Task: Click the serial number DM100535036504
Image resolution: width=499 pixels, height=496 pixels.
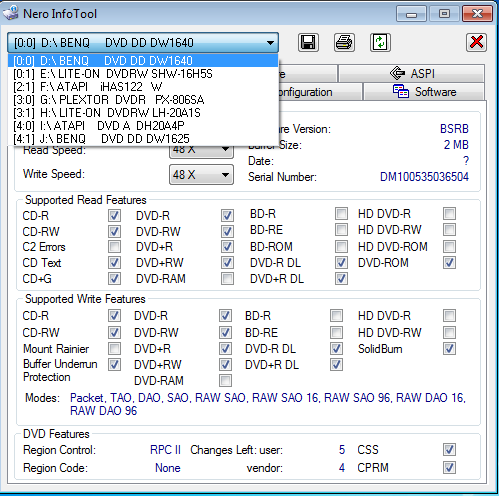Action: [x=424, y=177]
